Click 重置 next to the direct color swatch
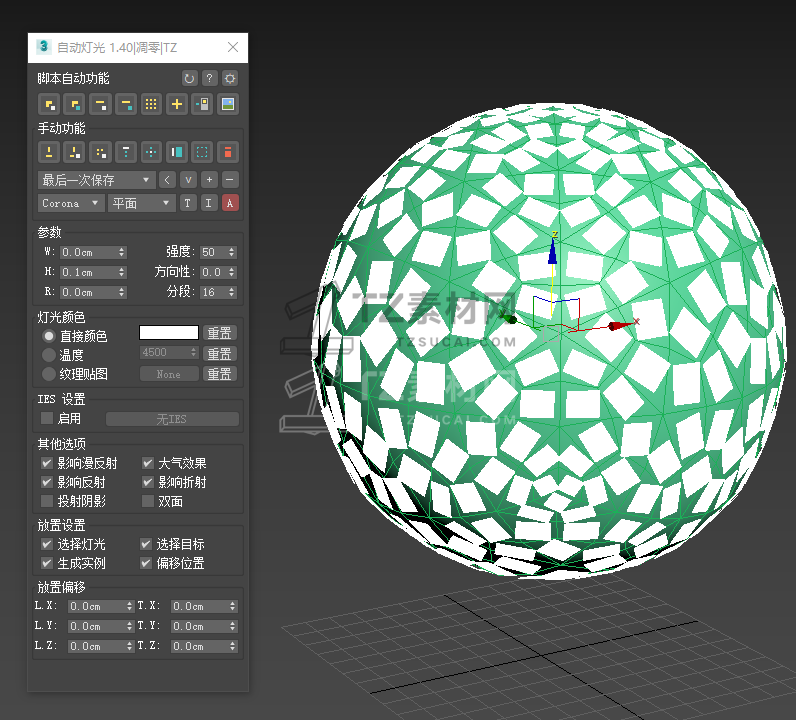 (x=219, y=333)
